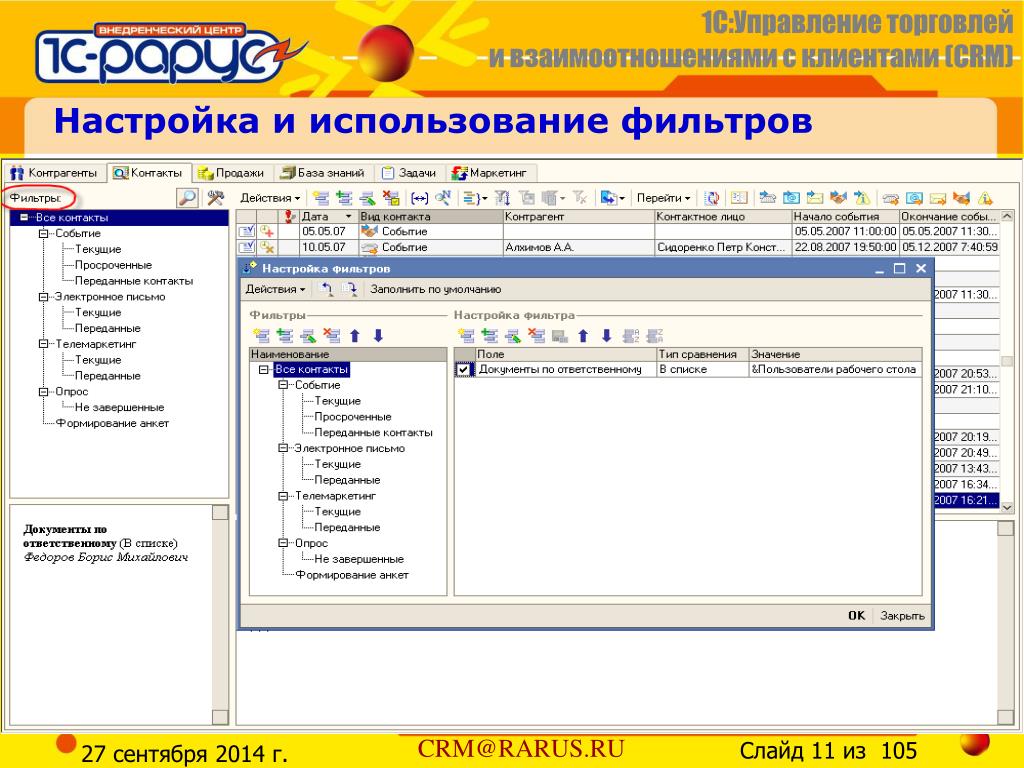Click the refresh icon right of Перейти
Viewport: 1024px width, 768px height.
coord(712,198)
